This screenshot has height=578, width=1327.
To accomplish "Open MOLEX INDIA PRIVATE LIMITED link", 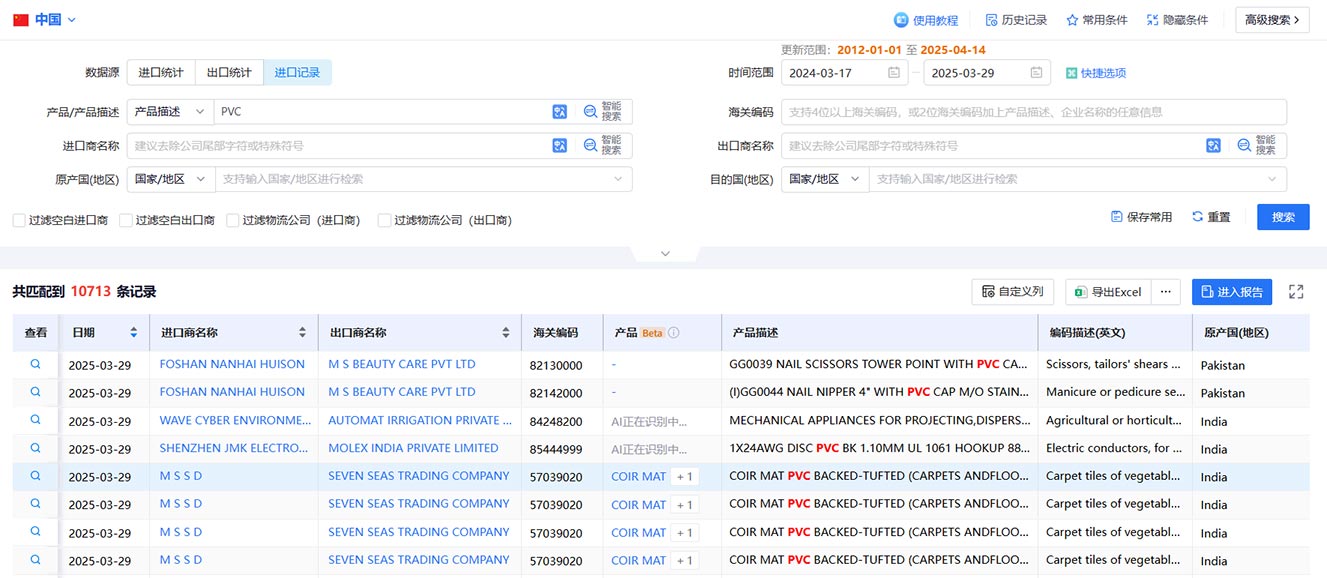I will click(413, 448).
